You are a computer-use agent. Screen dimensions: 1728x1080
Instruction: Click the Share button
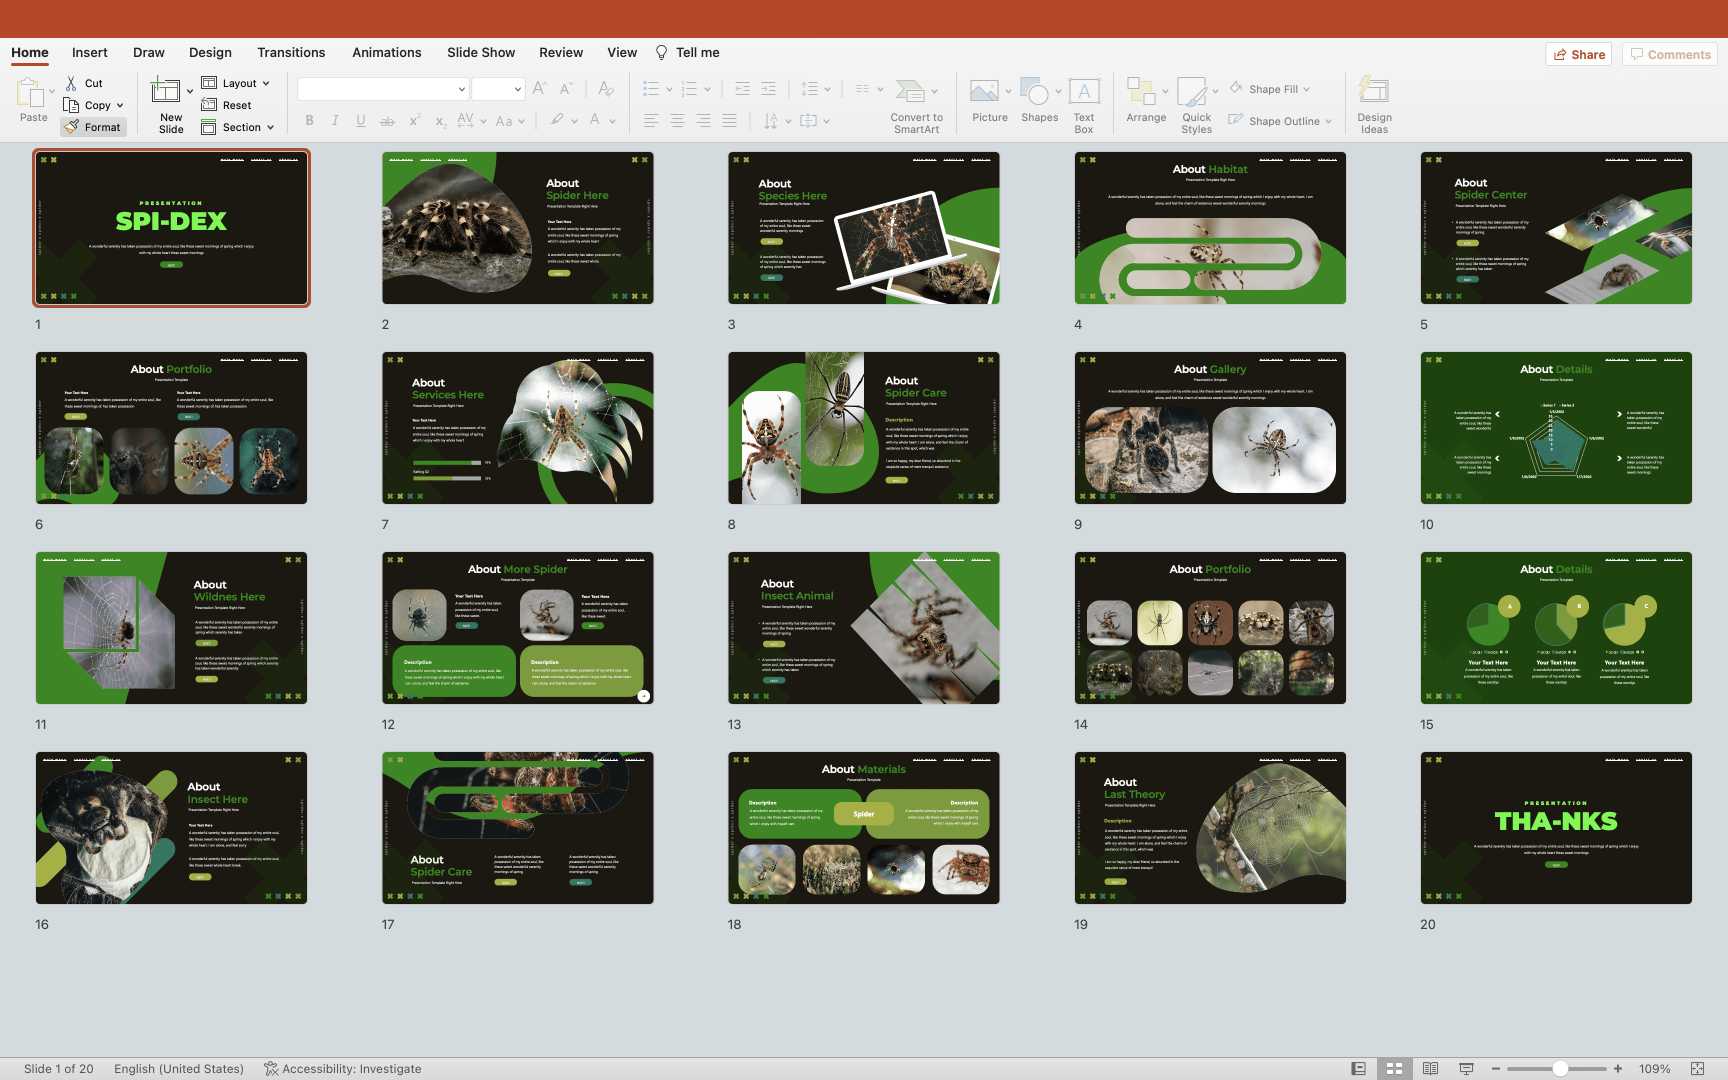pos(1579,54)
